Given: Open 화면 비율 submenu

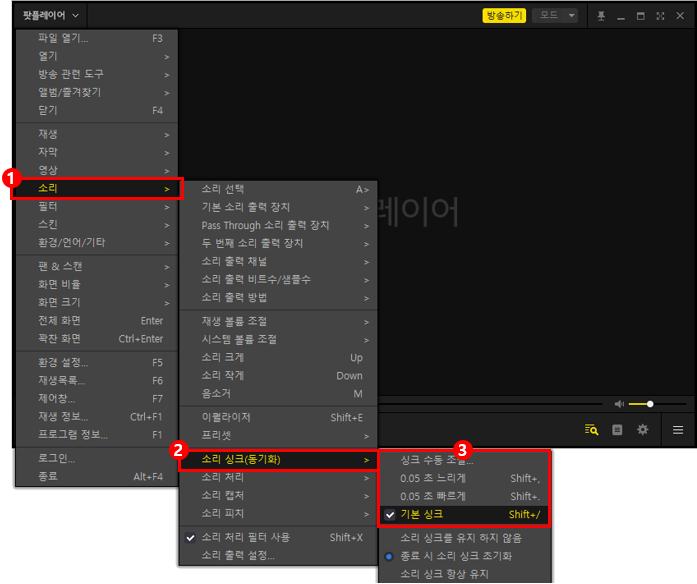Looking at the screenshot, I should pos(97,284).
